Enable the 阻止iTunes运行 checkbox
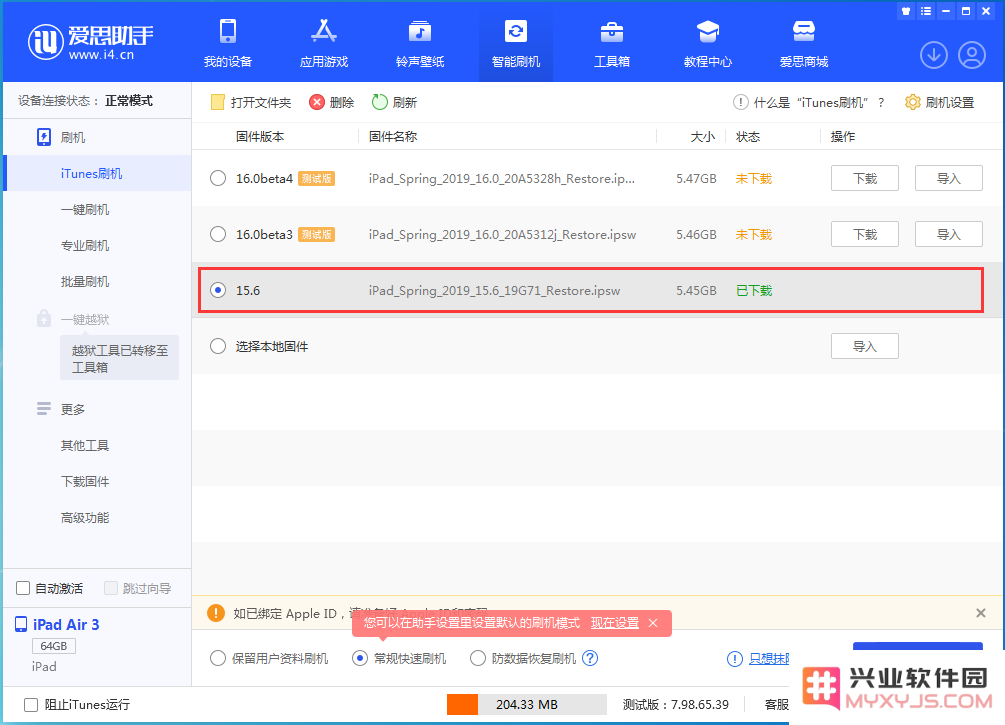 tap(31, 704)
